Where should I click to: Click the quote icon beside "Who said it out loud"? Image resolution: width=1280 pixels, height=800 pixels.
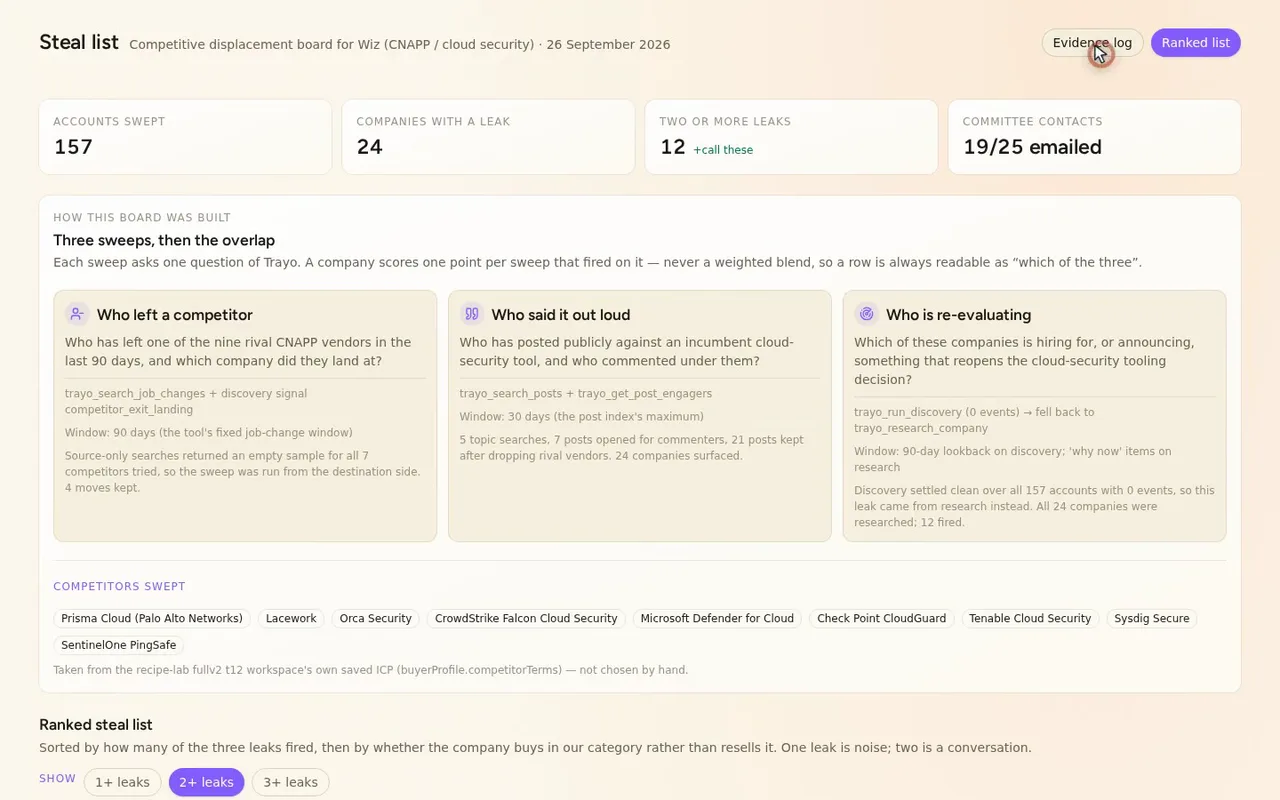pyautogui.click(x=472, y=314)
